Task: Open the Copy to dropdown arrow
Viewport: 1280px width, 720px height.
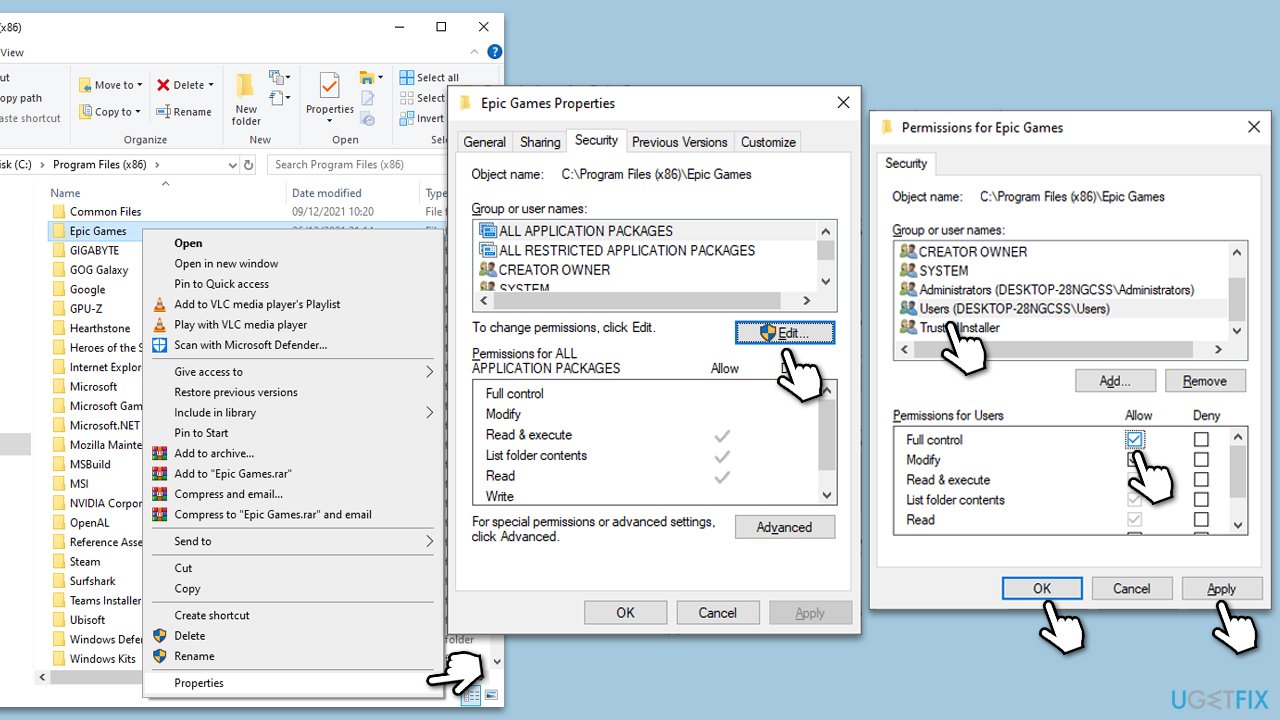Action: [x=137, y=113]
